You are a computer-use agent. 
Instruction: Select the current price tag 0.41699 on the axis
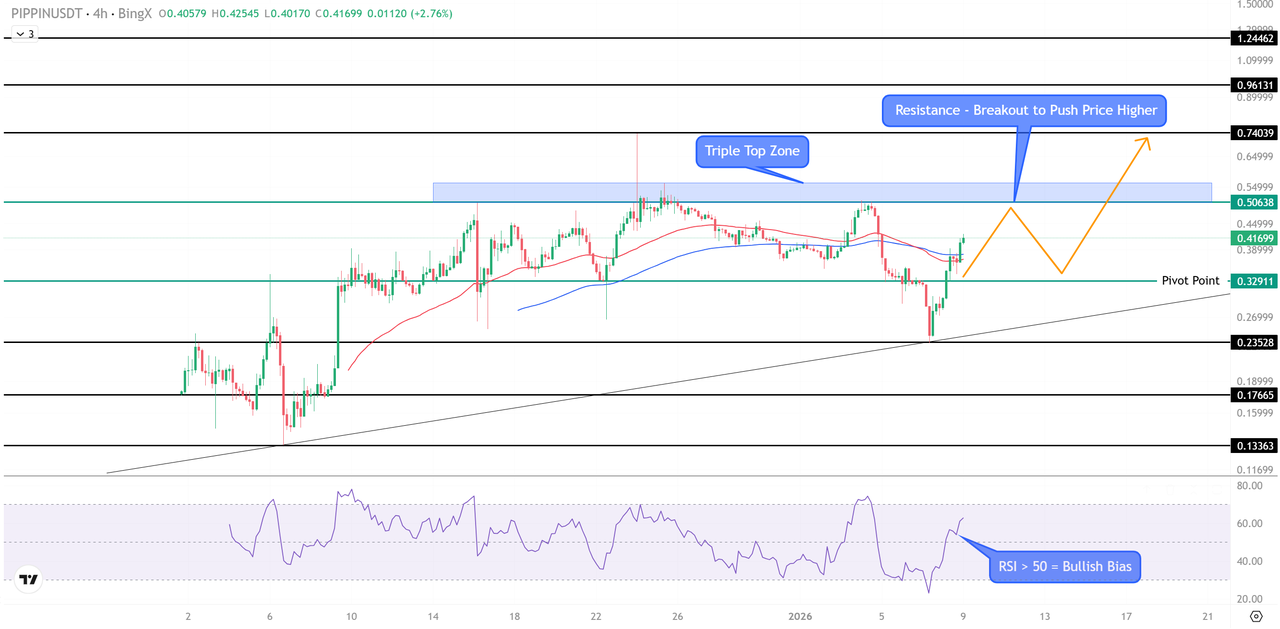coord(1253,238)
